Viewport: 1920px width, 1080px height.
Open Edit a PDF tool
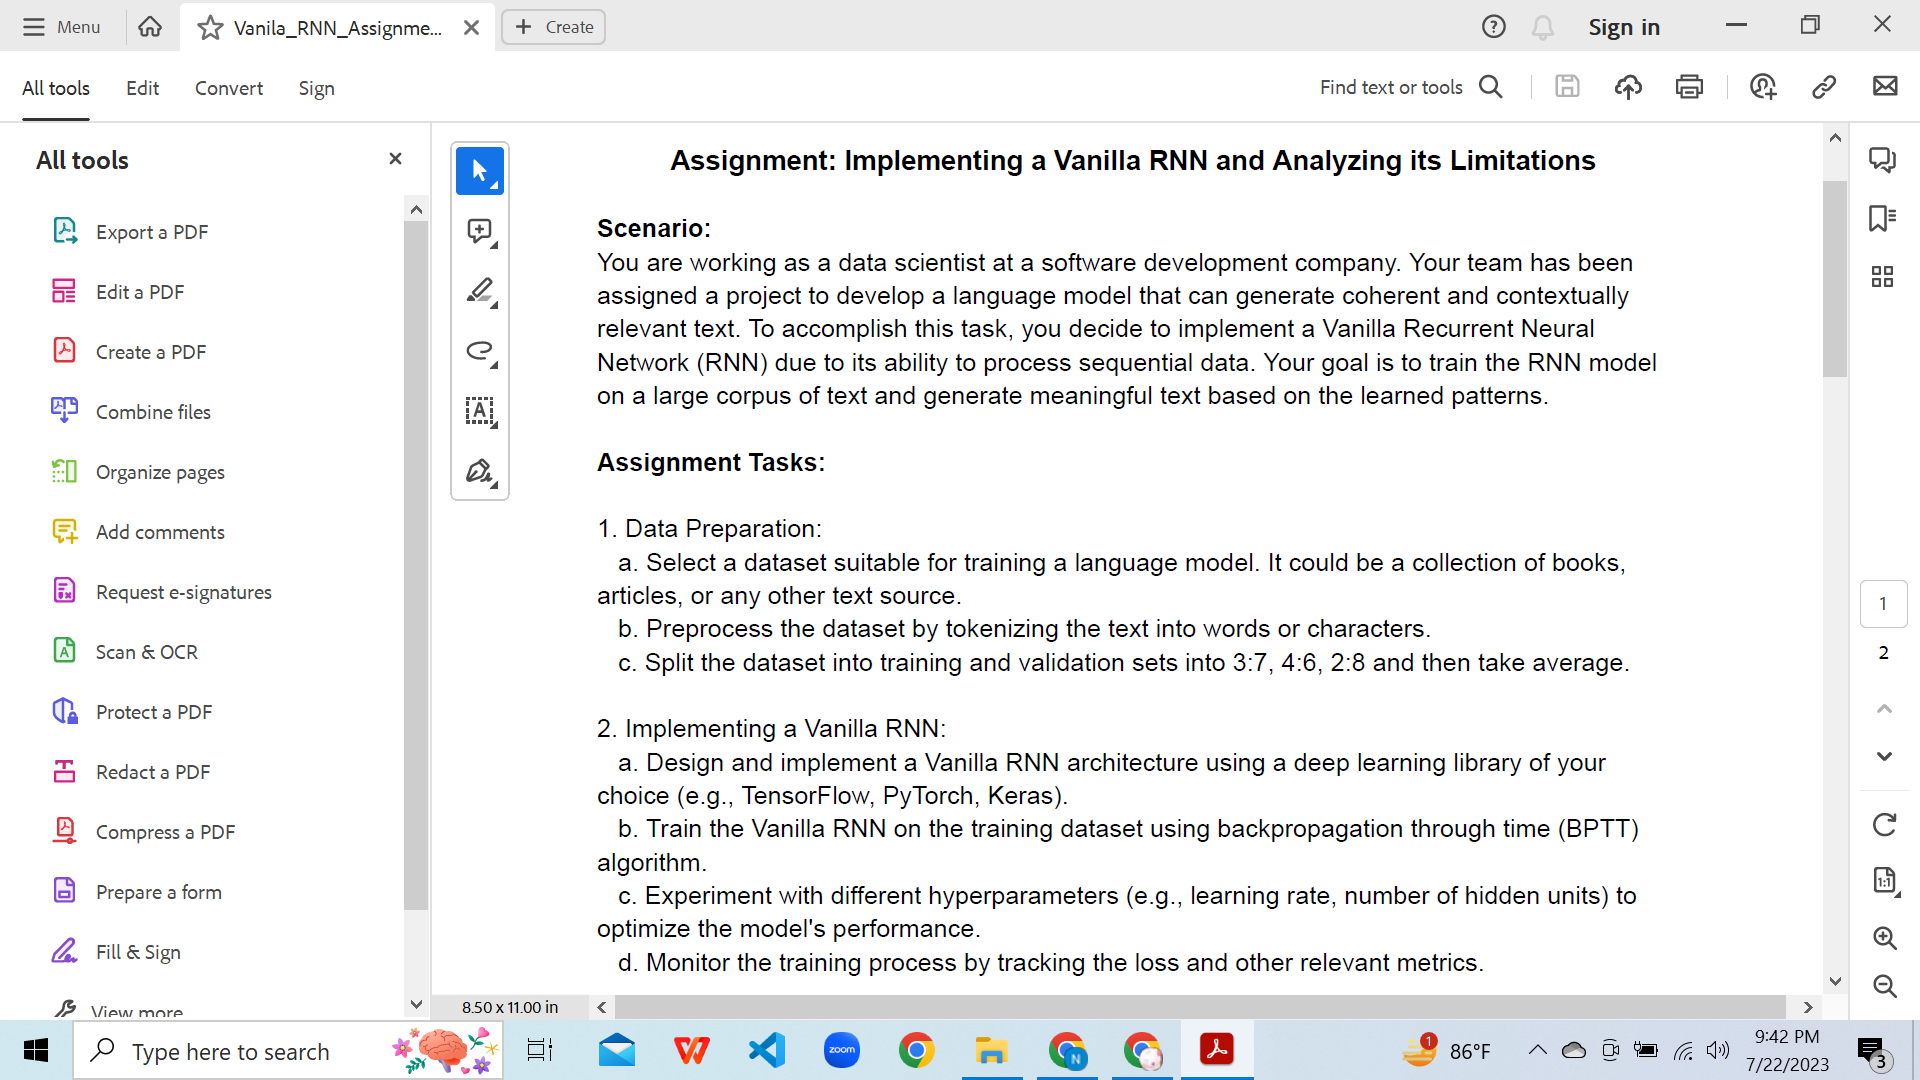118,292
